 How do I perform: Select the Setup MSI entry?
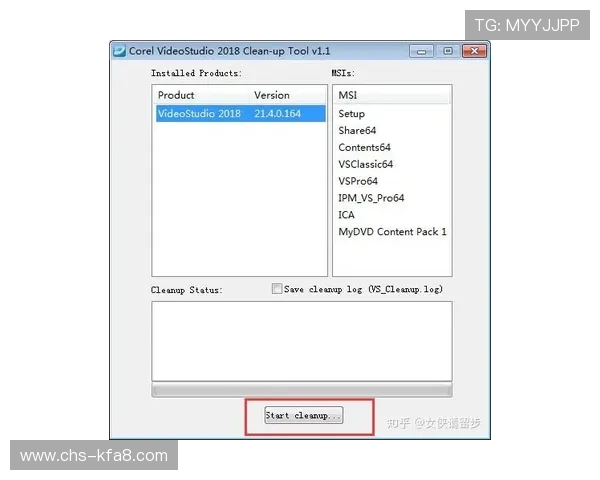coord(352,114)
